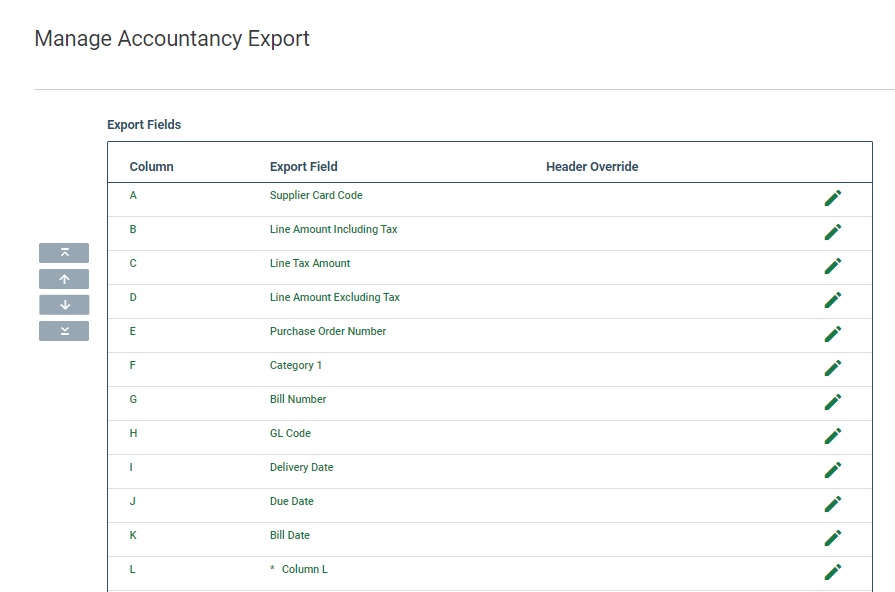Click the pencil icon for Category 1
This screenshot has height=592, width=895.
pos(832,368)
